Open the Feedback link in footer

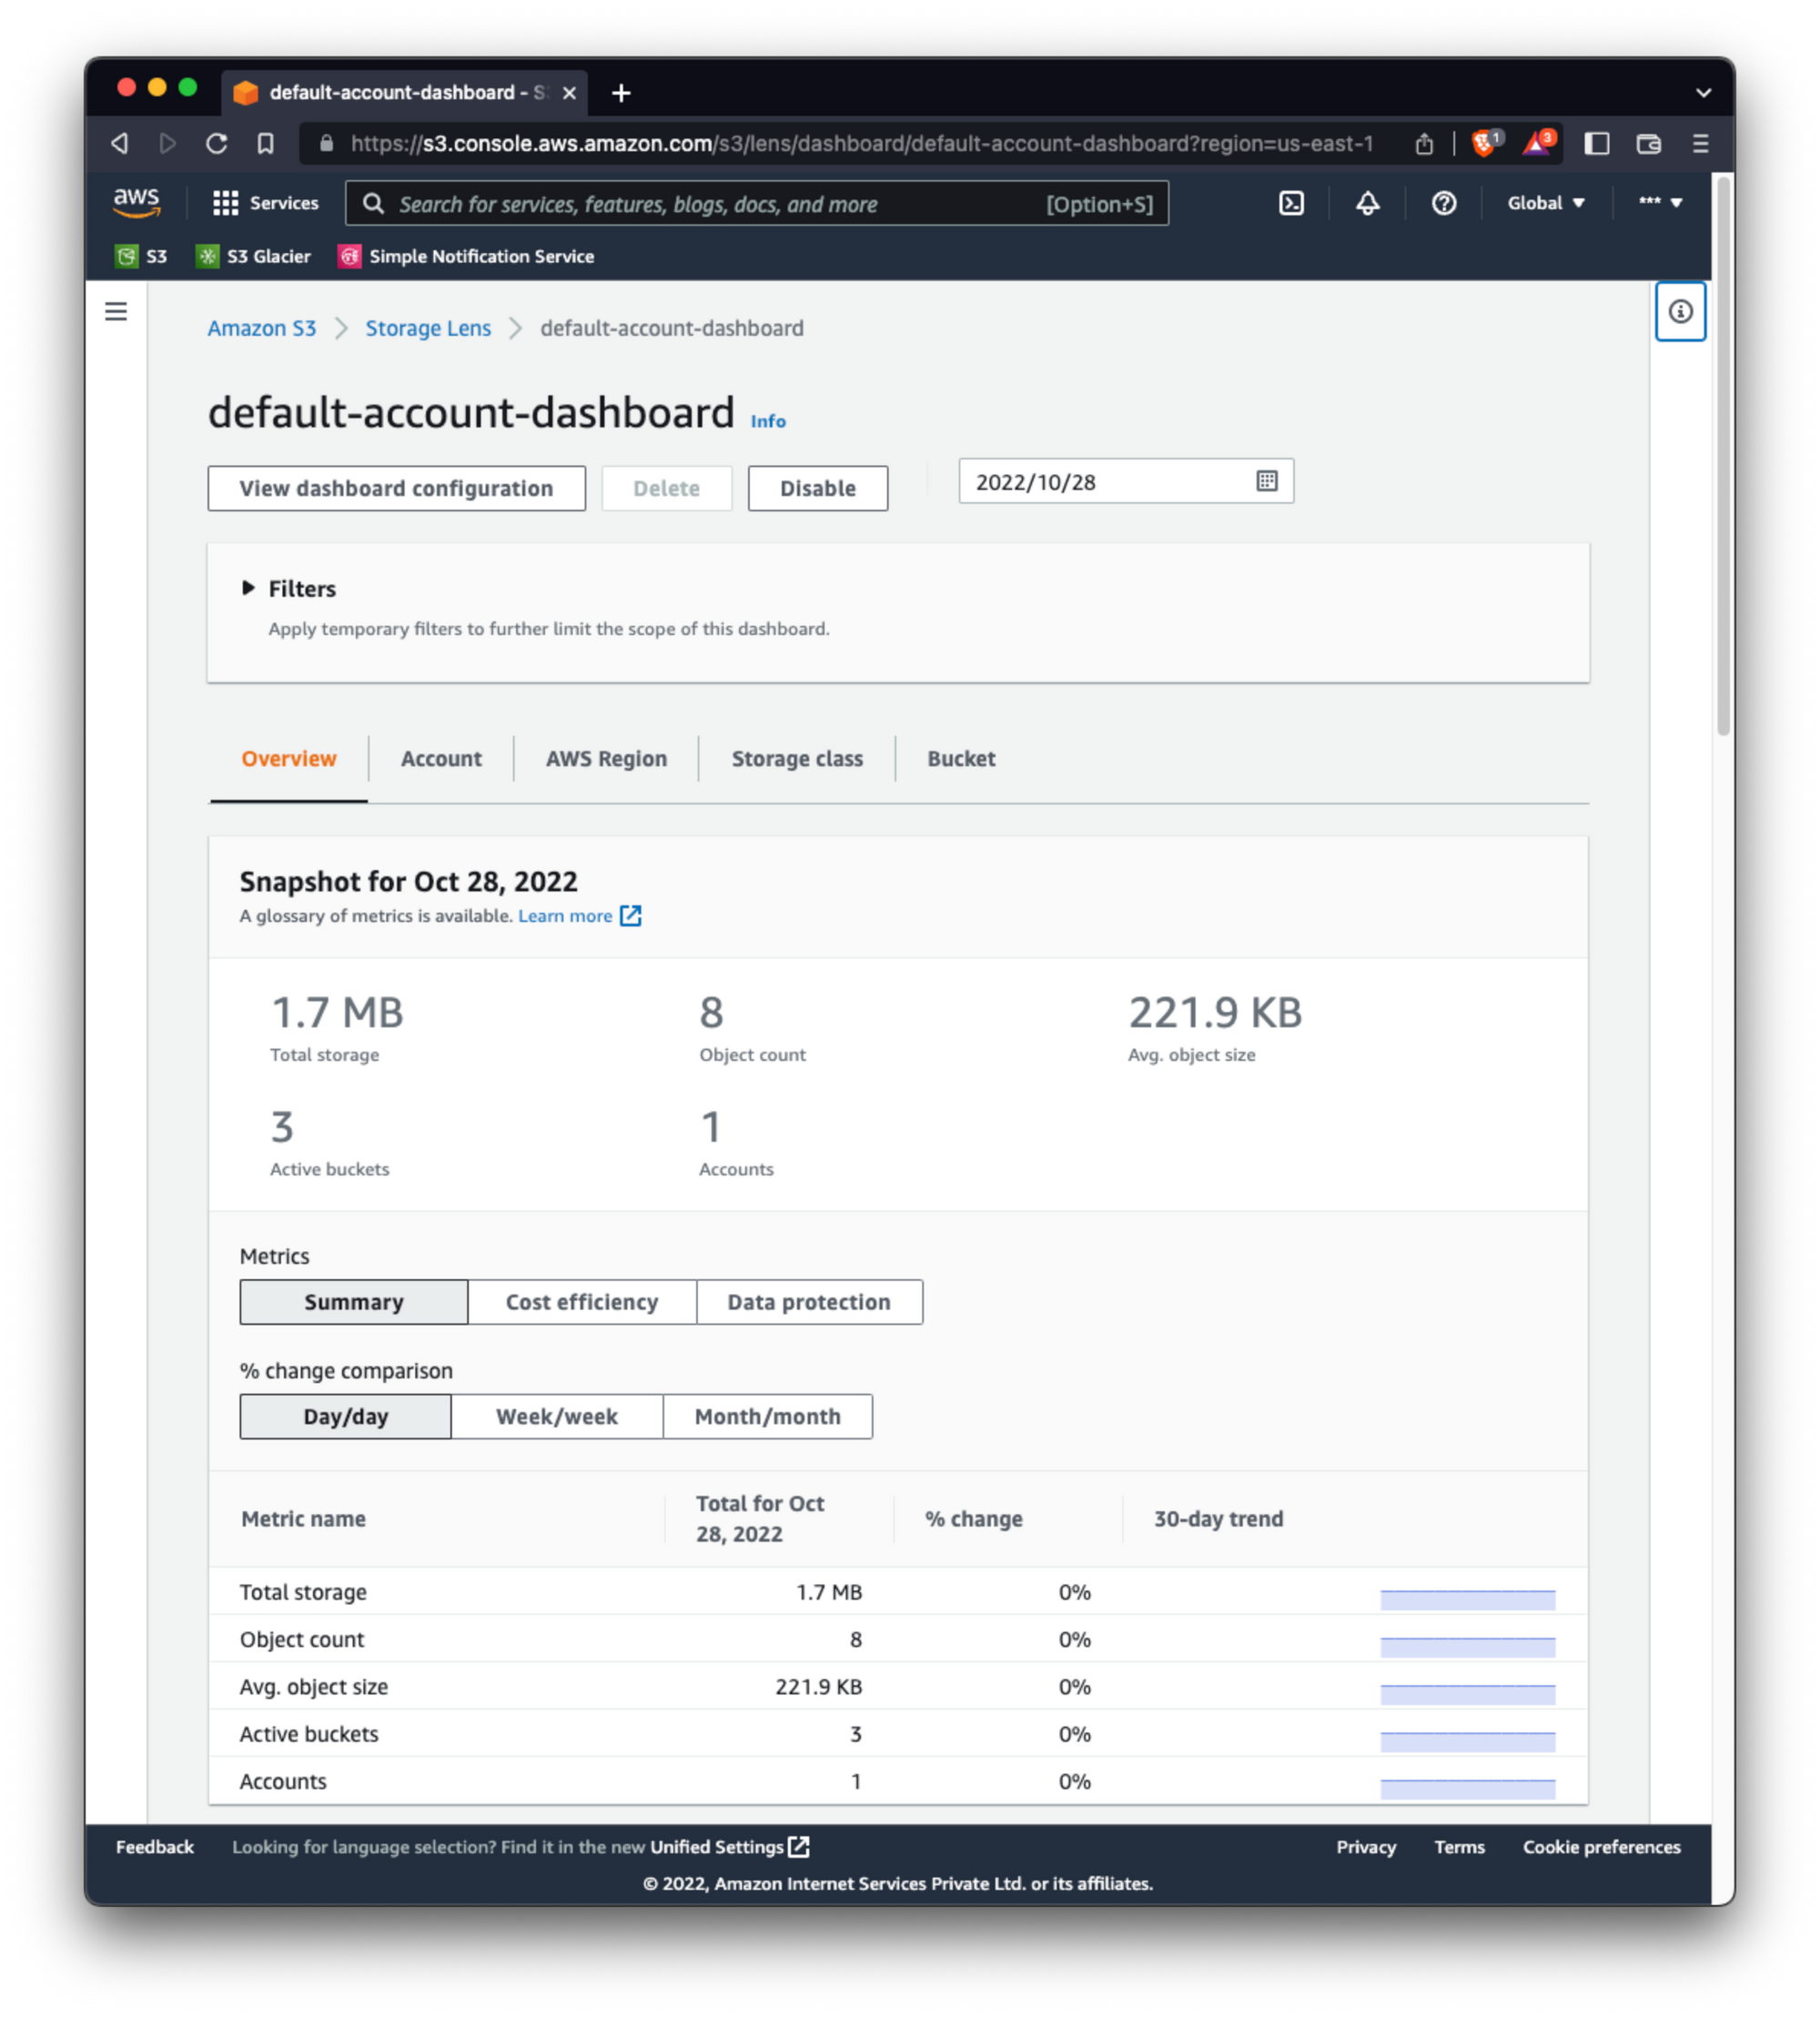[155, 1846]
